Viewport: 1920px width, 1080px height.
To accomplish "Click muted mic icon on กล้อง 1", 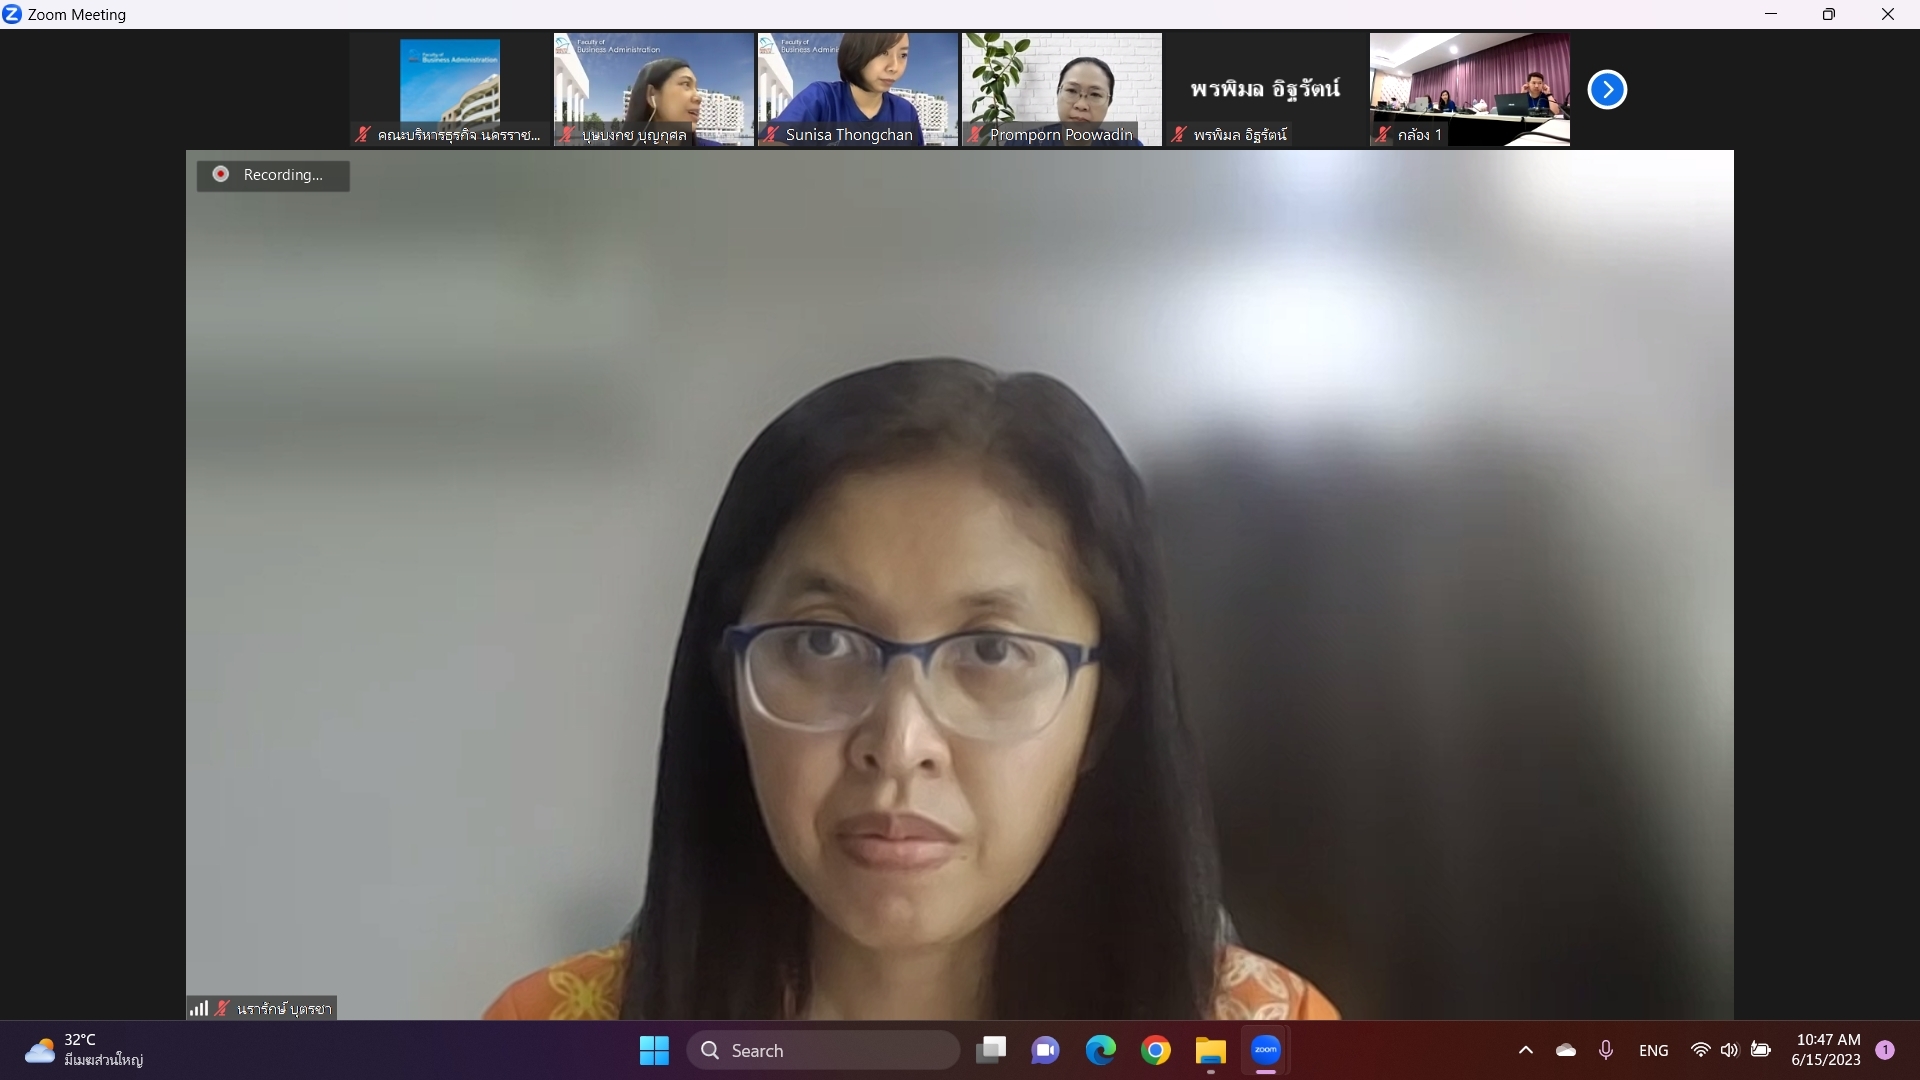I will pyautogui.click(x=1383, y=135).
